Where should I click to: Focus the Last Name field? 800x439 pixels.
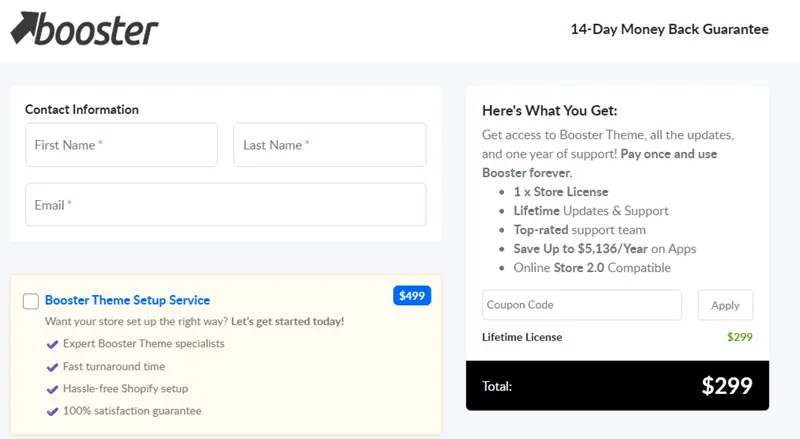330,145
